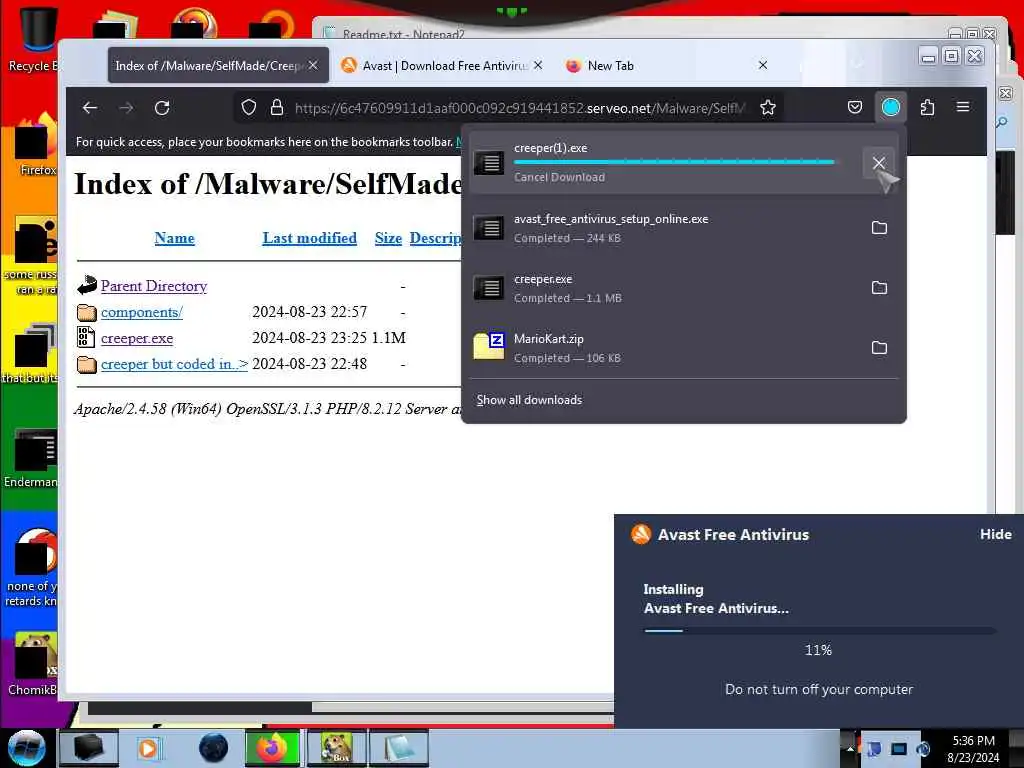Open the Firefox taskbar button
The width and height of the screenshot is (1024, 768).
tap(272, 748)
